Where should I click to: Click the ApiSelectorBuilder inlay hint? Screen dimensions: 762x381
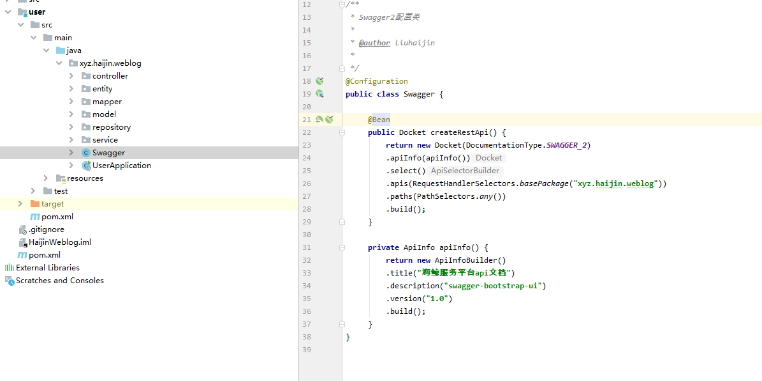point(465,171)
